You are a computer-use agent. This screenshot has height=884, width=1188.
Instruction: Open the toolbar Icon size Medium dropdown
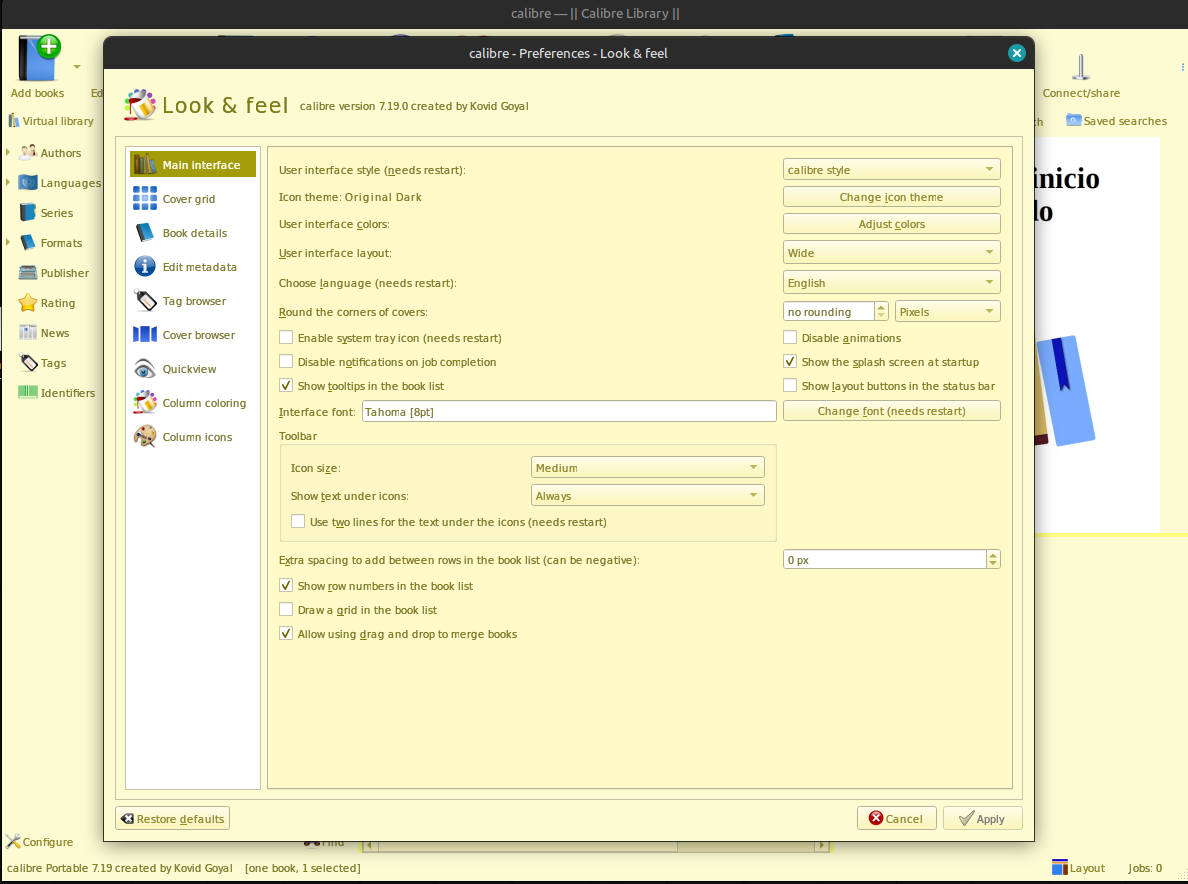click(x=647, y=467)
